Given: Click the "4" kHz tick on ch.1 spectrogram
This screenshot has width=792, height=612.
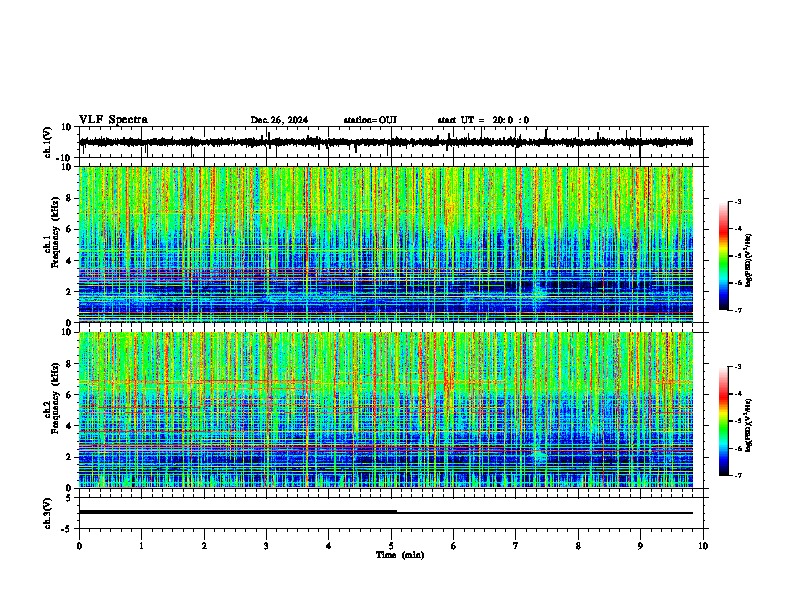Looking at the screenshot, I should coord(69,261).
